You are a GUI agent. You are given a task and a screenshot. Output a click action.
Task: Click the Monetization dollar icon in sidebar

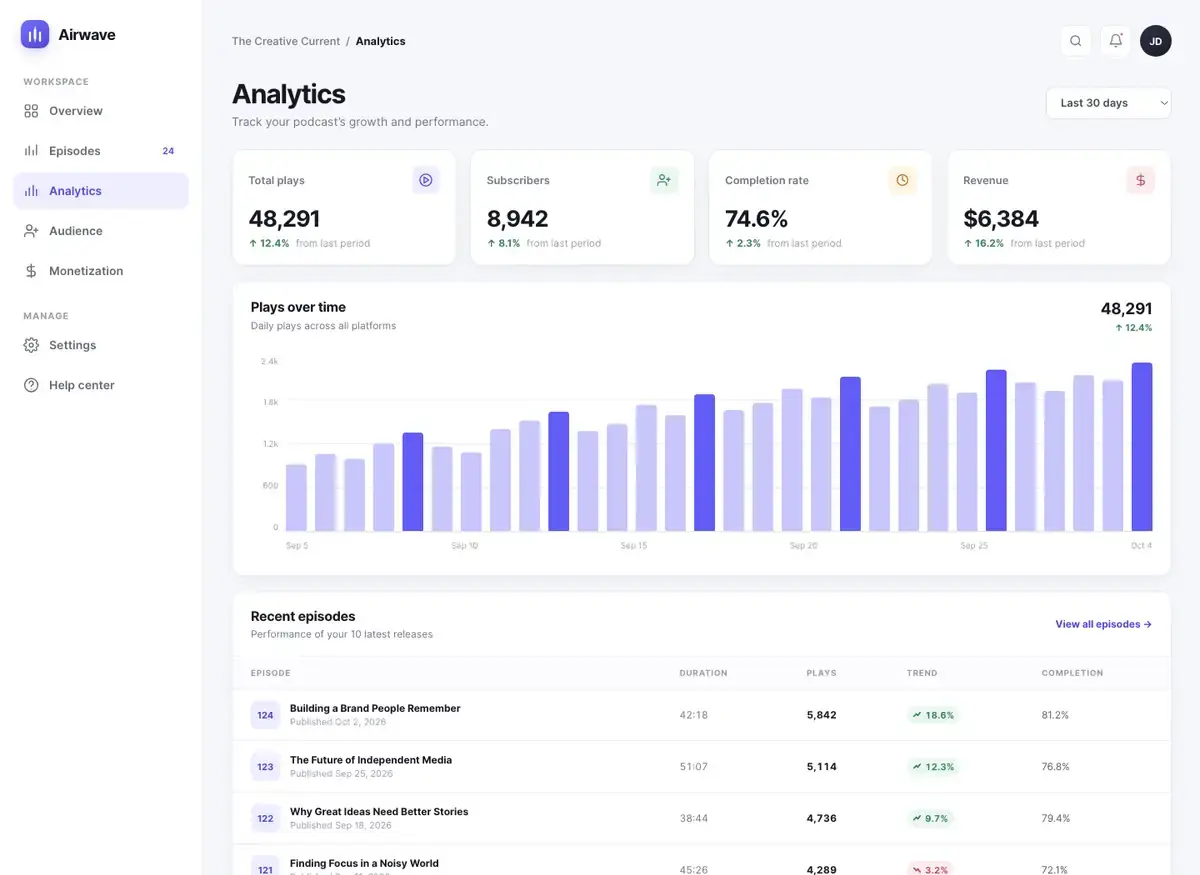coord(31,271)
